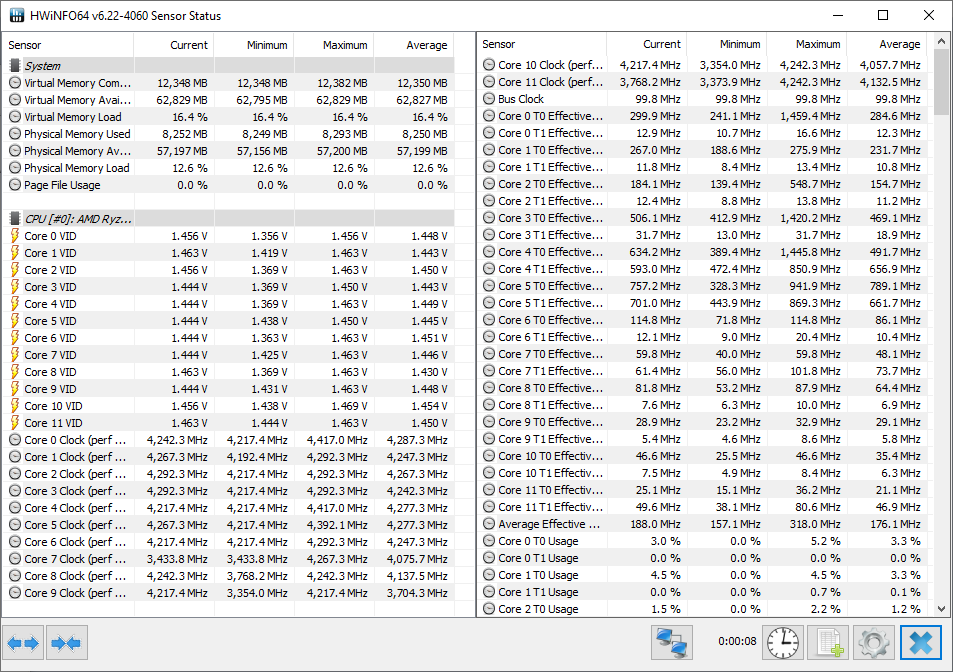
Task: Click the Average column header in right panel
Action: [887, 44]
